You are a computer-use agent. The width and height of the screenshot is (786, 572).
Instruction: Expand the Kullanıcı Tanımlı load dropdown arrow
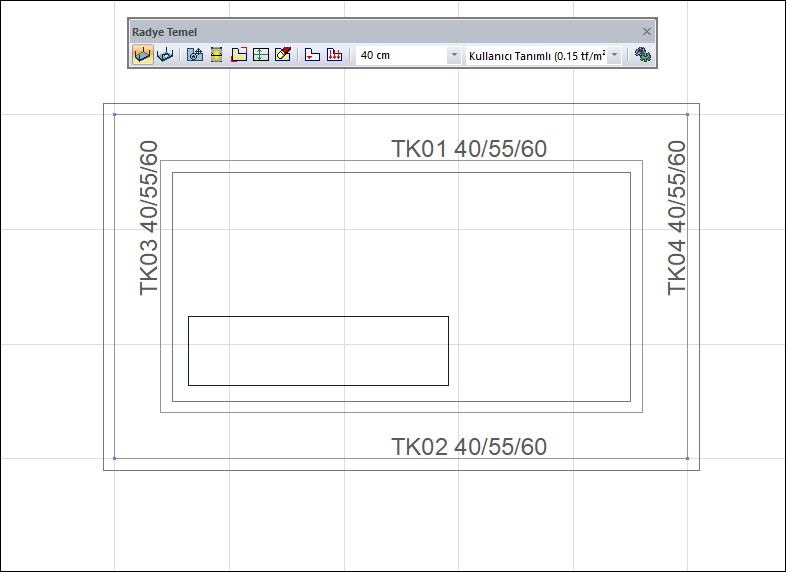coord(615,55)
